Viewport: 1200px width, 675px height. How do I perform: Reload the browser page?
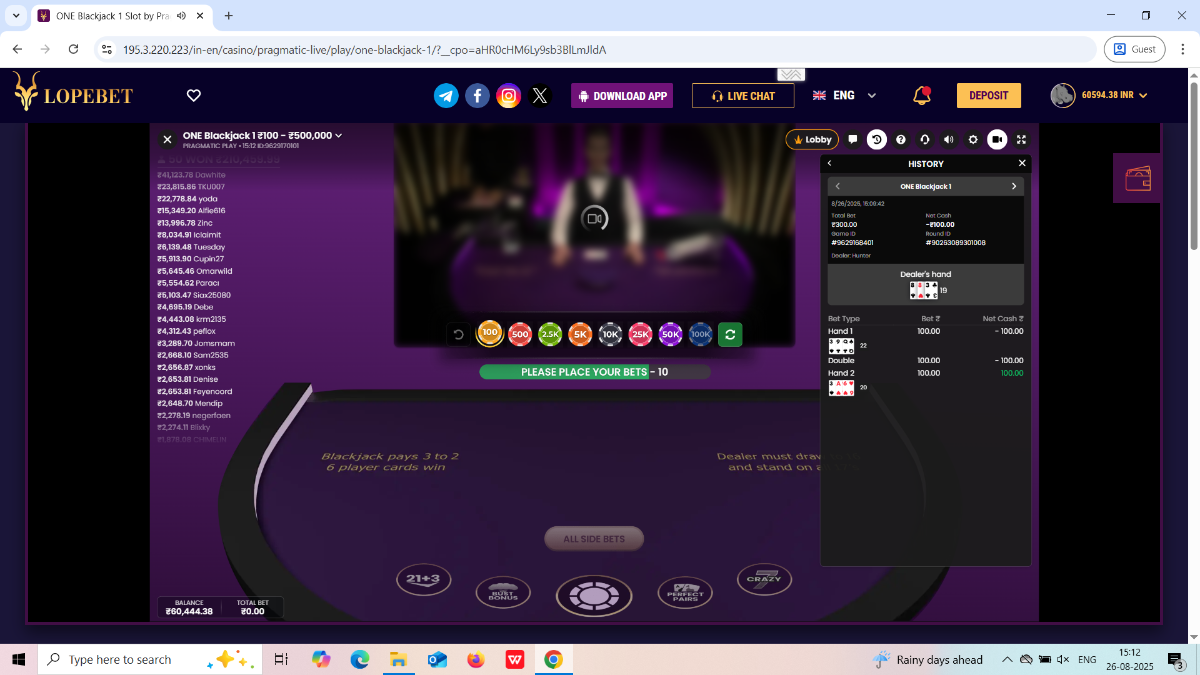(x=73, y=49)
